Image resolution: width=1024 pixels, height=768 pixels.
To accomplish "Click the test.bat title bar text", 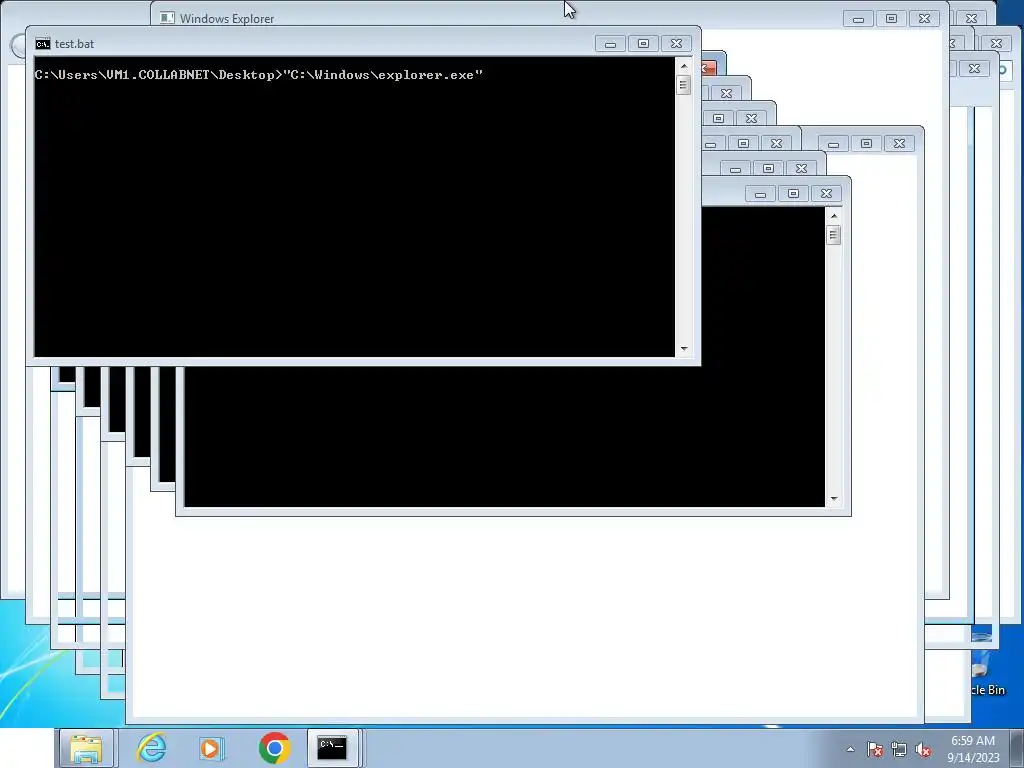I will click(x=74, y=44).
